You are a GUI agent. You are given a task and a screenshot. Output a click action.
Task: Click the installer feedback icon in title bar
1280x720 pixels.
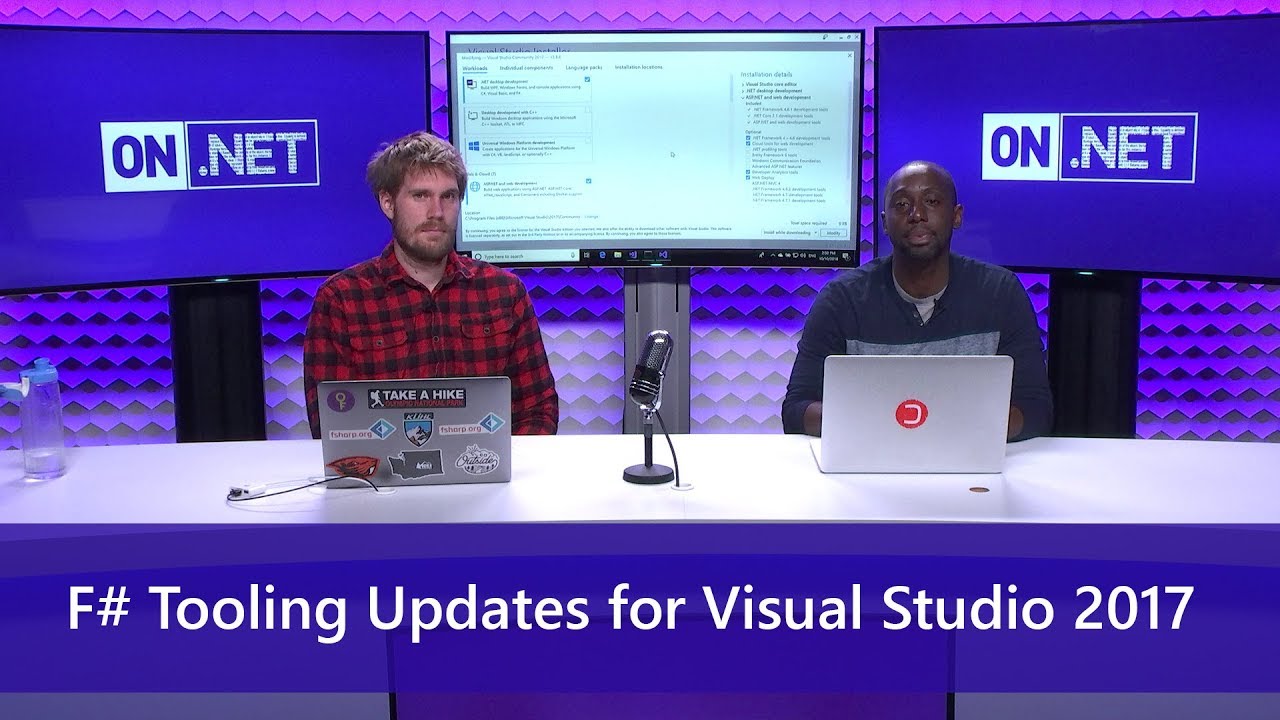[x=825, y=37]
